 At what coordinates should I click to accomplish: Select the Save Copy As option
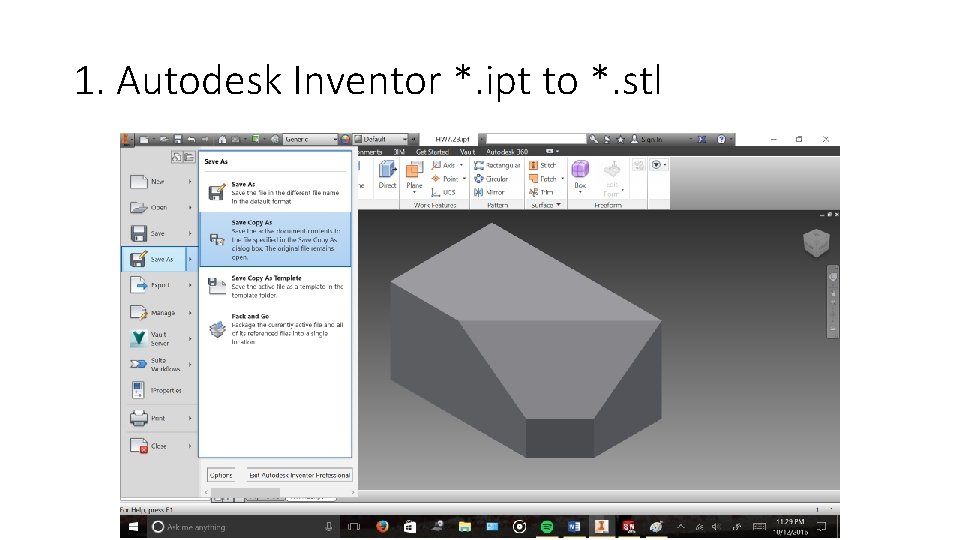(x=275, y=239)
